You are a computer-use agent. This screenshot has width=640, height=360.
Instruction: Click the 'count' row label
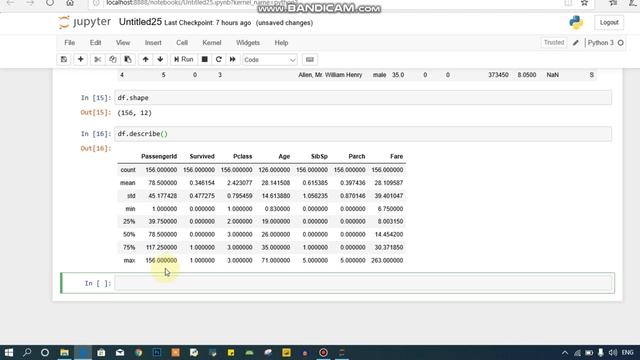128,170
